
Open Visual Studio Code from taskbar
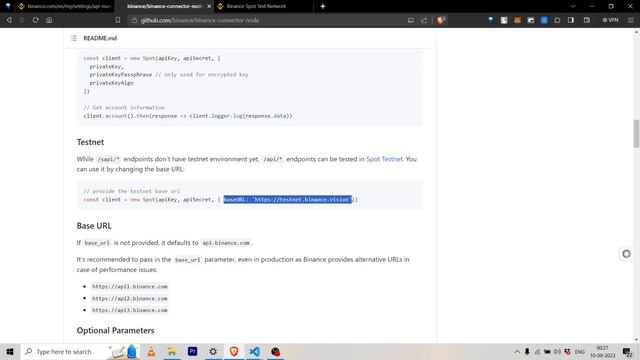pos(254,351)
